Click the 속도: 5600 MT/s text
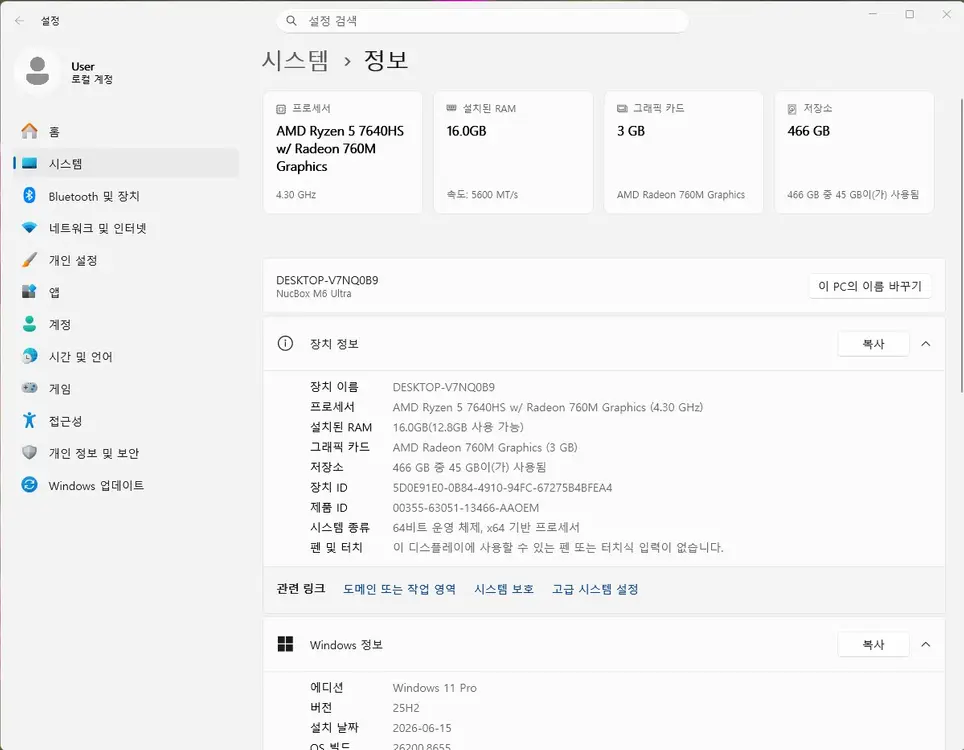964x750 pixels. [482, 195]
